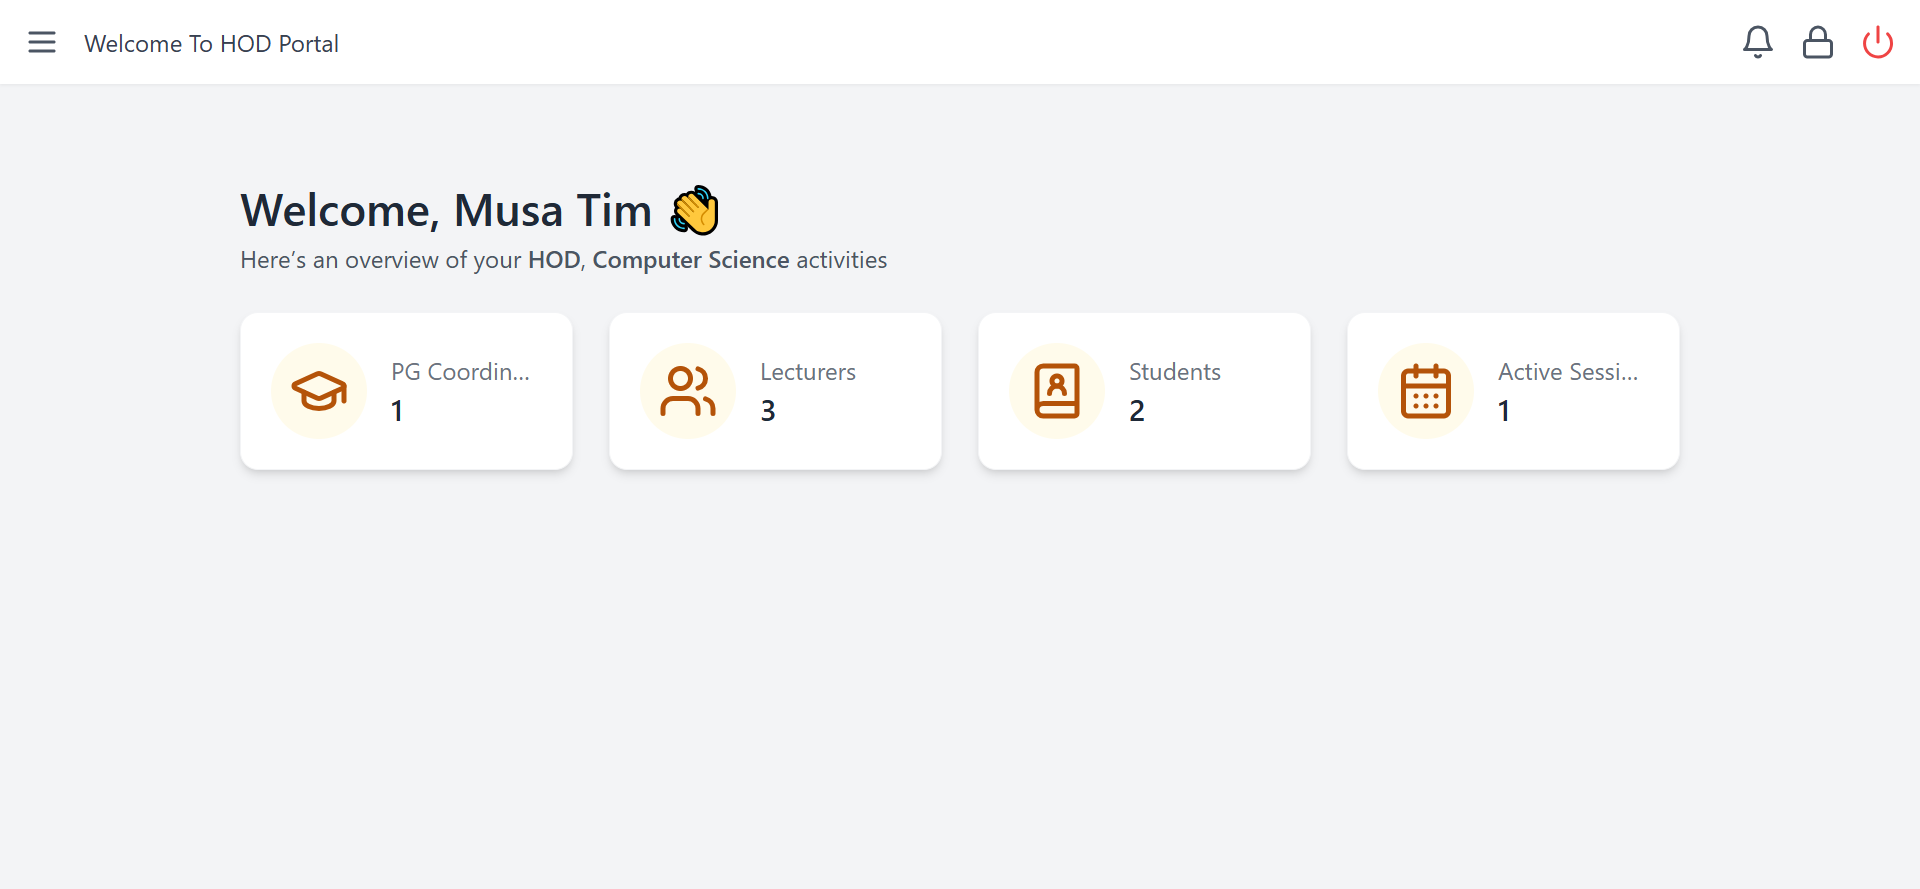Click the Lecturers people icon
The width and height of the screenshot is (1920, 889).
(x=688, y=391)
